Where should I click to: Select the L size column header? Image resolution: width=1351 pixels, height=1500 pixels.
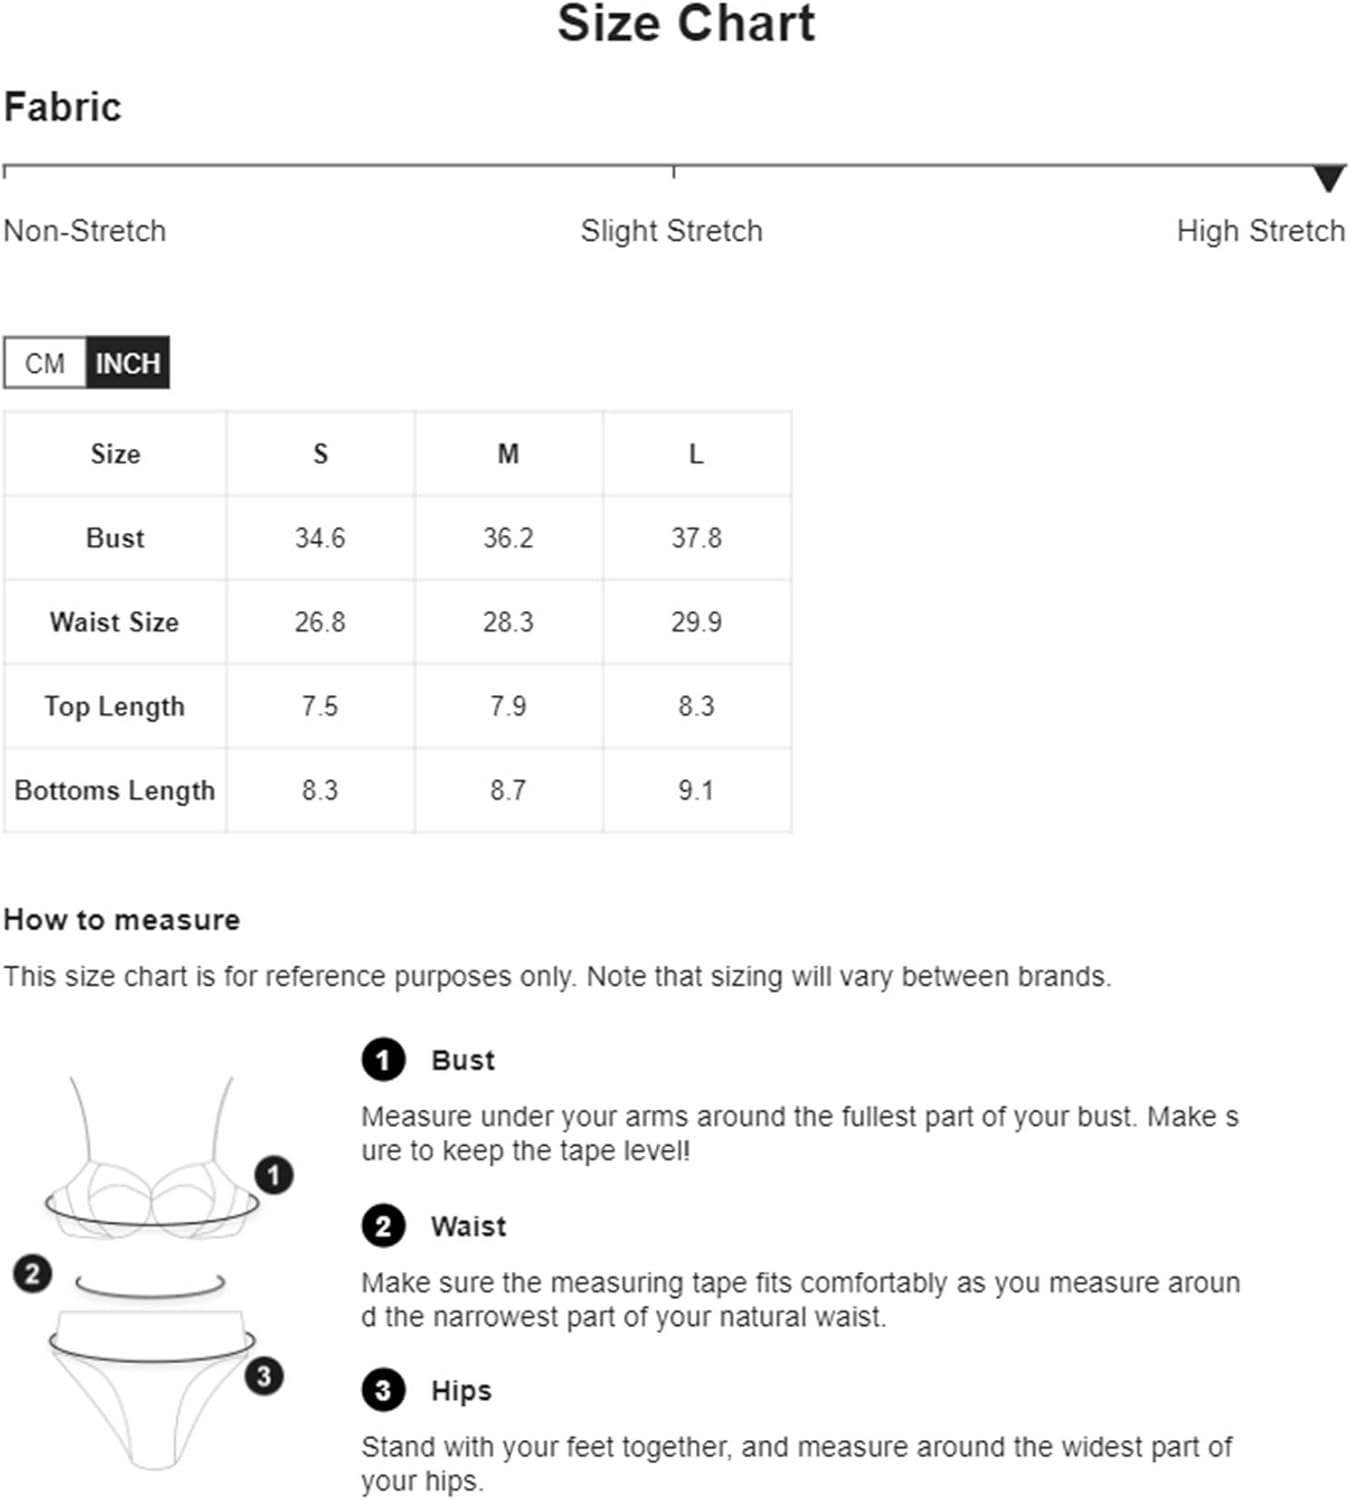click(696, 454)
